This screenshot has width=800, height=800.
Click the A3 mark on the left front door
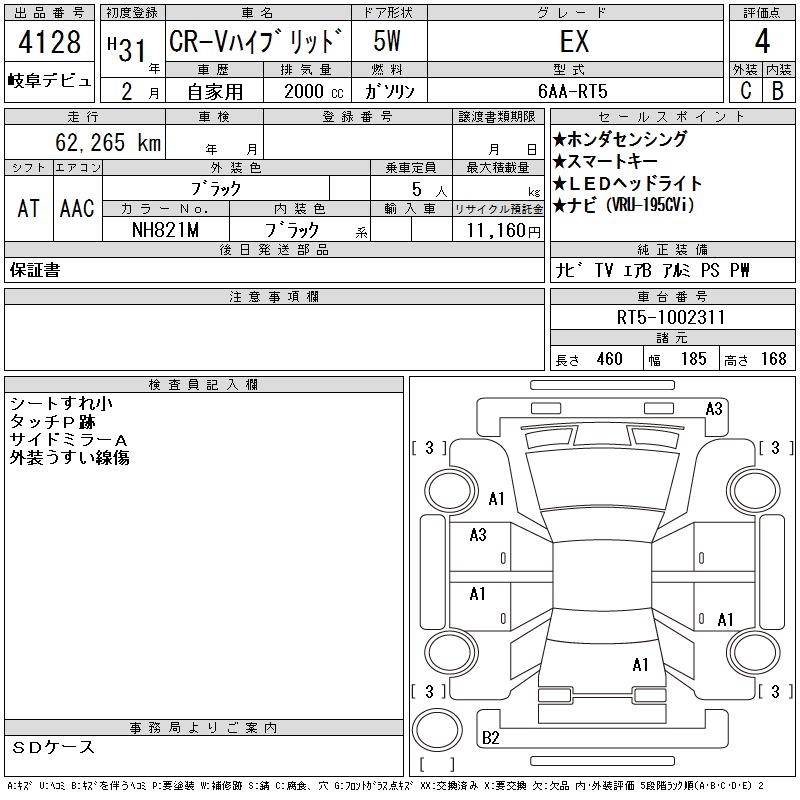pos(478,535)
